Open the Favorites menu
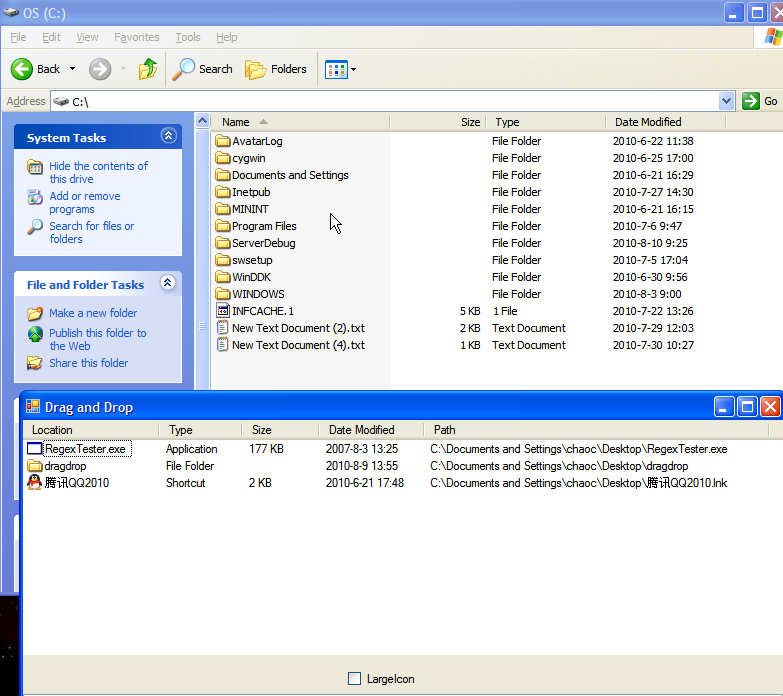 [136, 37]
